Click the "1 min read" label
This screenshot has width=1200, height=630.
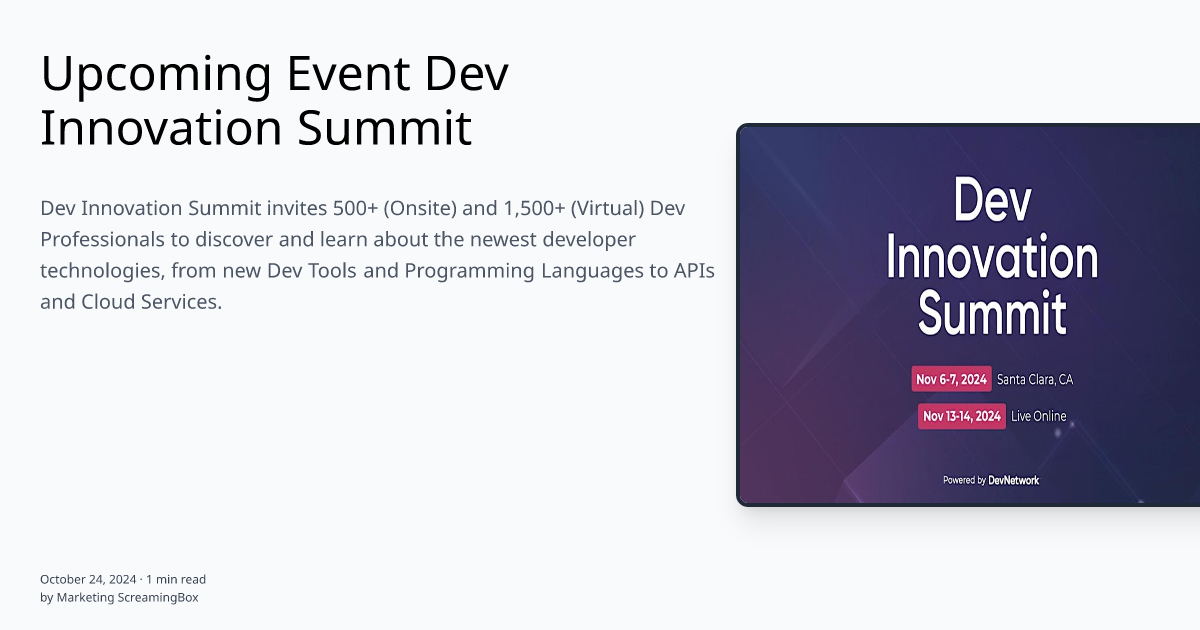(176, 578)
